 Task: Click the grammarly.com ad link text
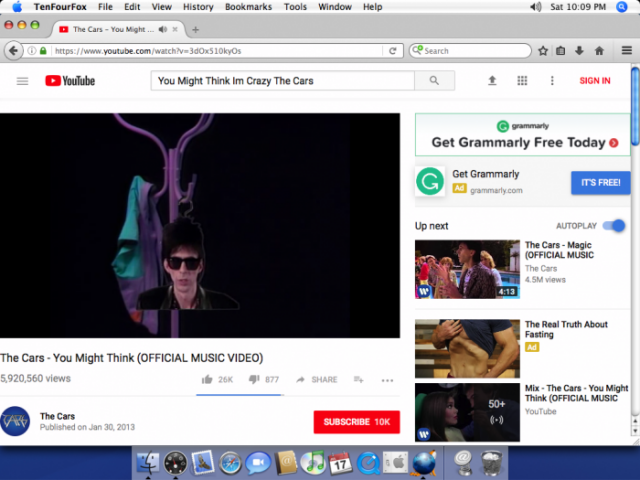[x=496, y=190]
